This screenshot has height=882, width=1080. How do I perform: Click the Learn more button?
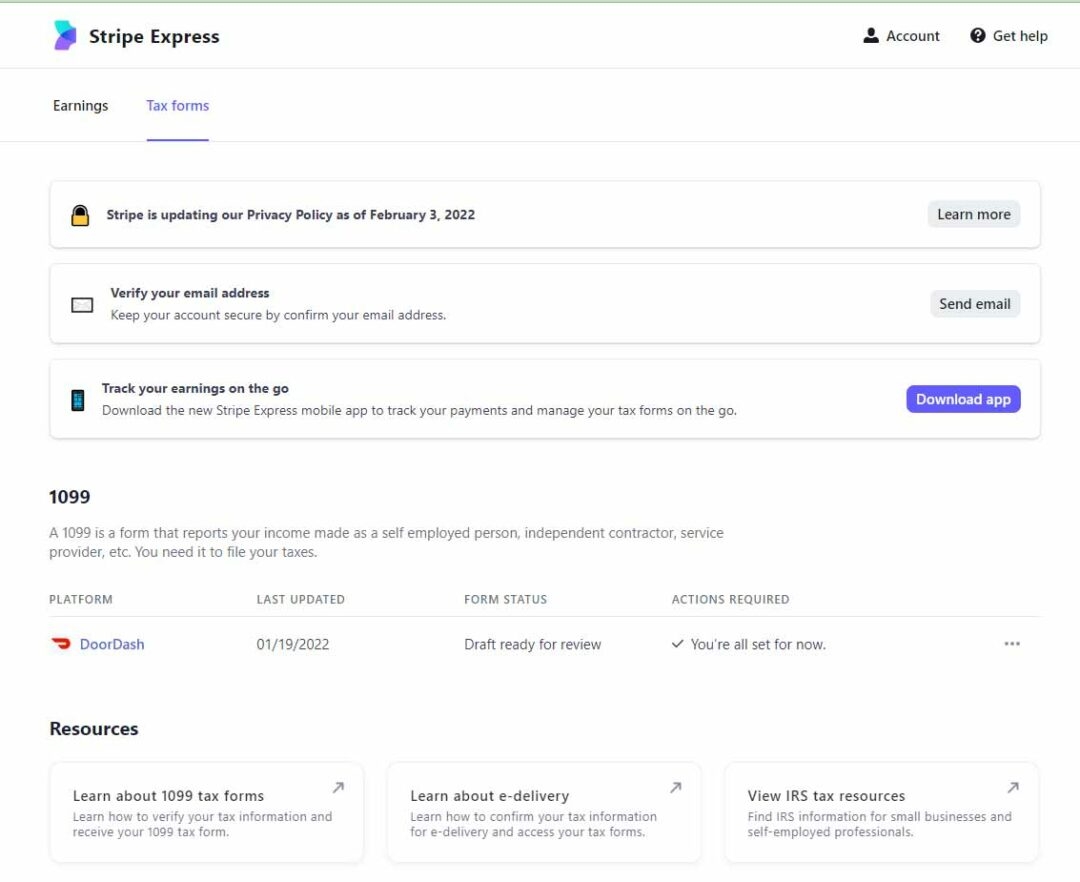tap(973, 214)
